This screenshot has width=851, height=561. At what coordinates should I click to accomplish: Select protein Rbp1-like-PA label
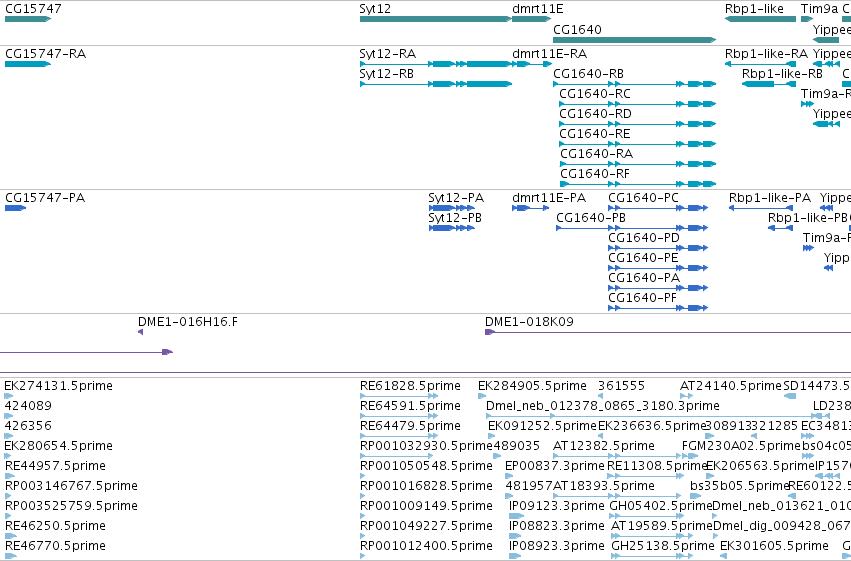[770, 197]
